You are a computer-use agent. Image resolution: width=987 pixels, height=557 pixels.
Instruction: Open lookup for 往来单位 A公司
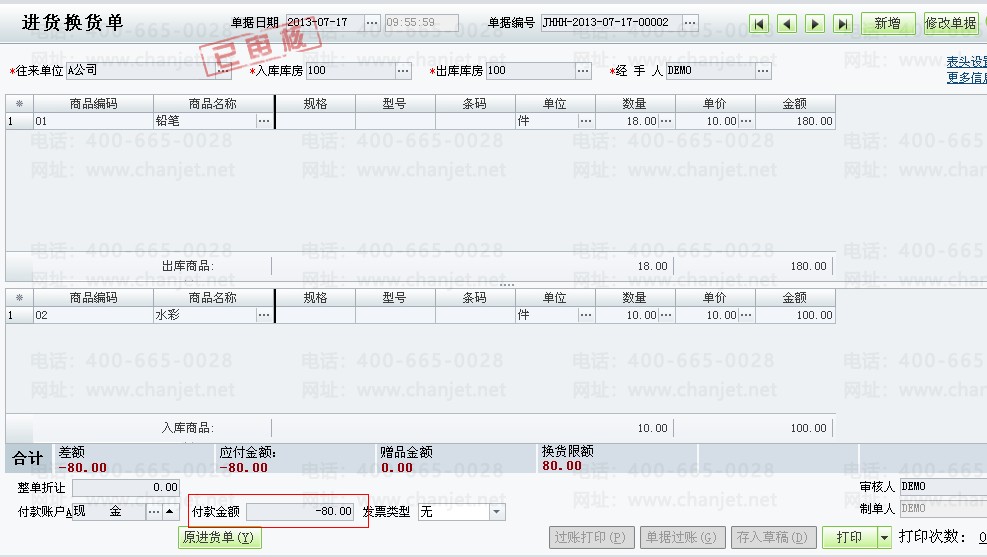pos(223,70)
